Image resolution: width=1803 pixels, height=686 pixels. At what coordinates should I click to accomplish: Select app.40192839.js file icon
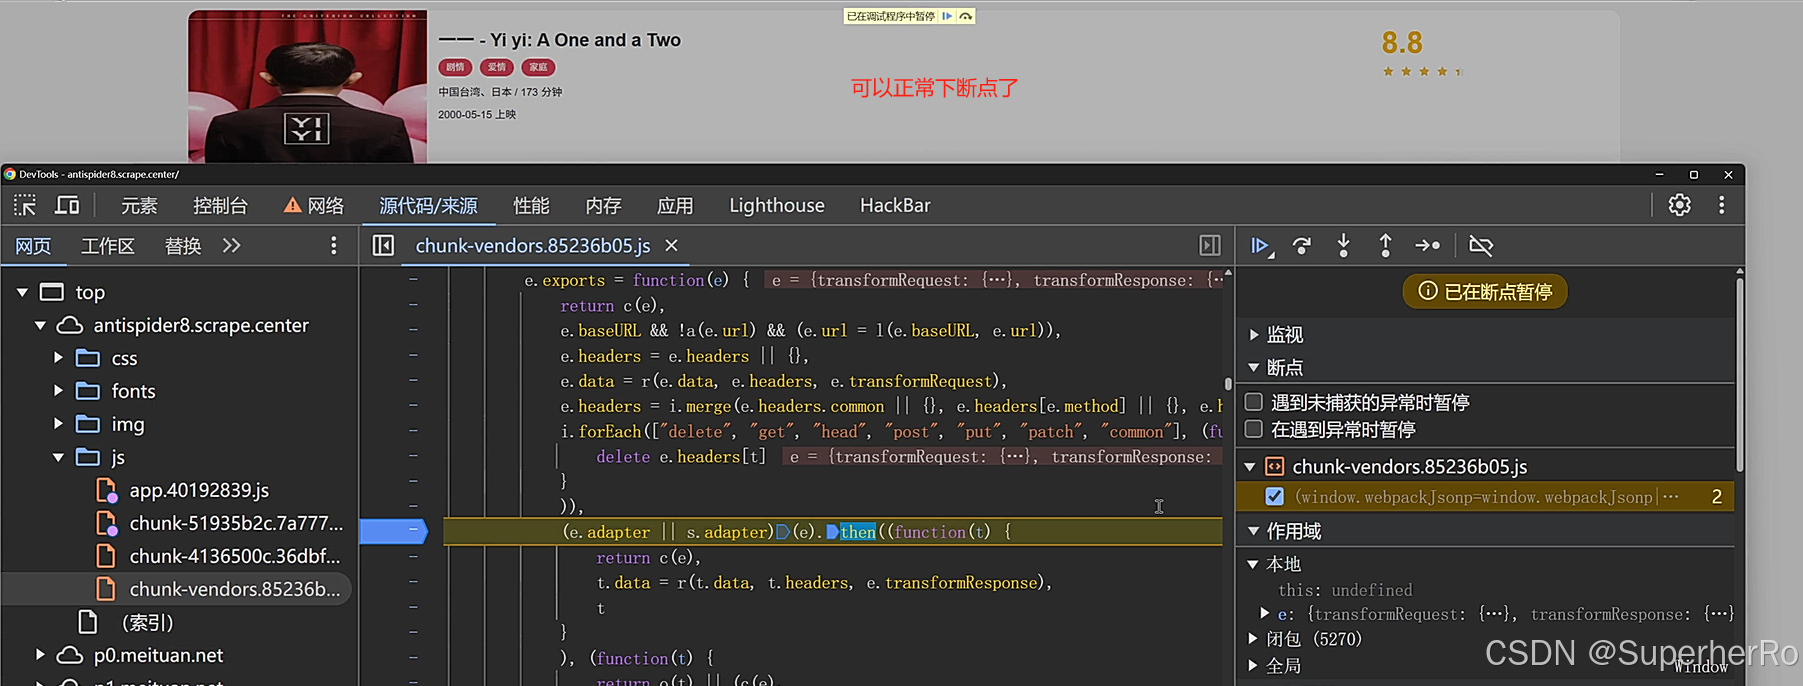click(105, 490)
